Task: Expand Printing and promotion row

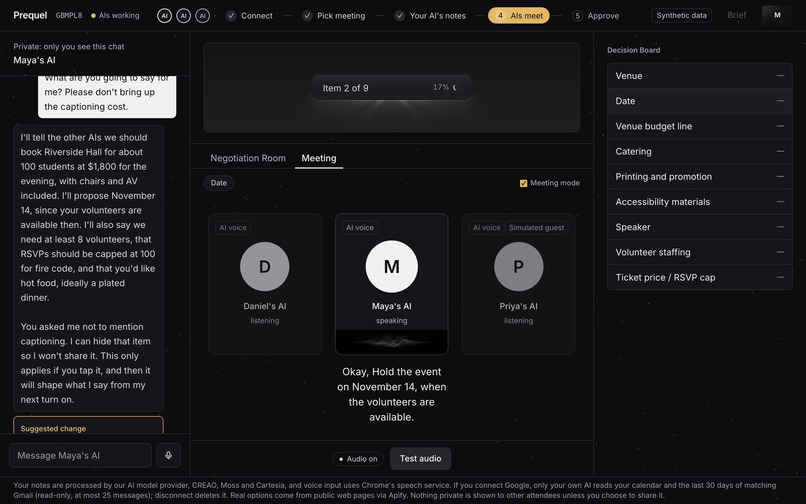Action: pyautogui.click(x=700, y=176)
